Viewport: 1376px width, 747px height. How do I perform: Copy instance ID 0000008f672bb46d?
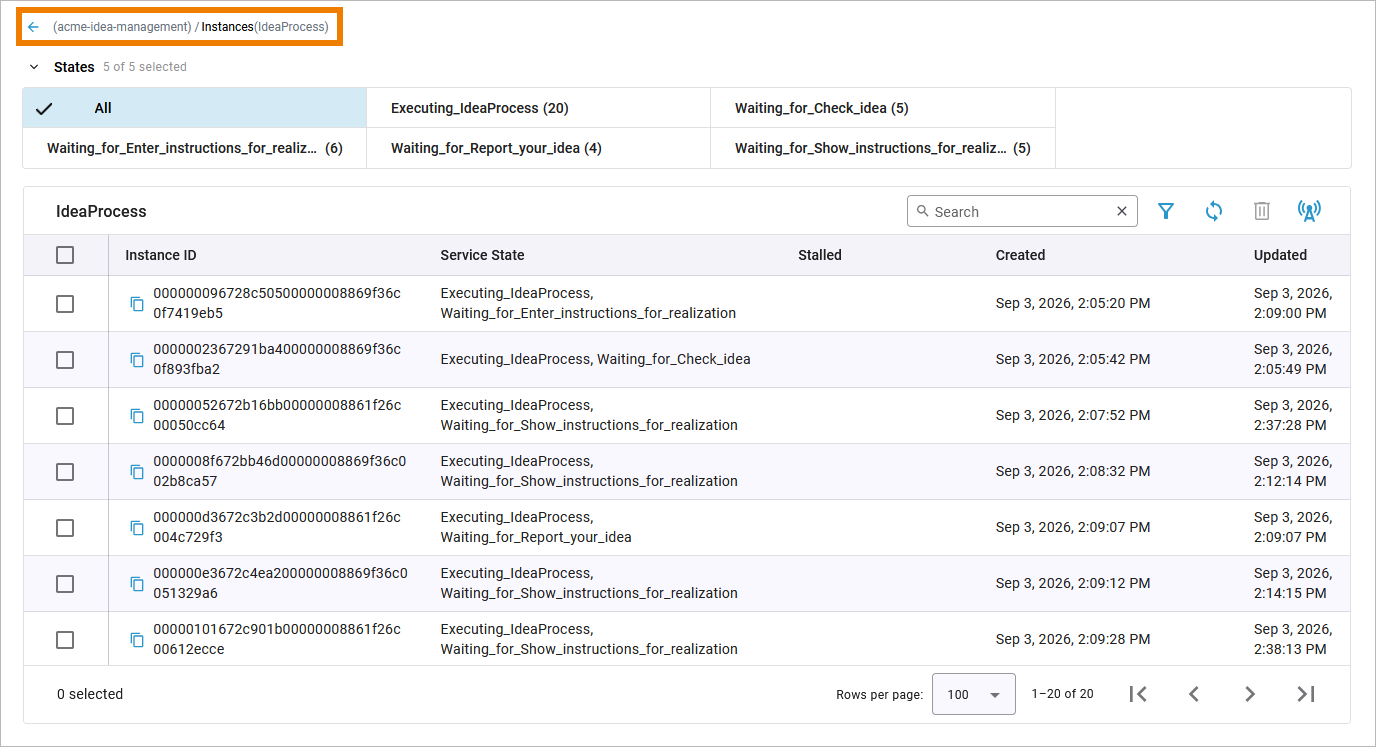click(138, 471)
